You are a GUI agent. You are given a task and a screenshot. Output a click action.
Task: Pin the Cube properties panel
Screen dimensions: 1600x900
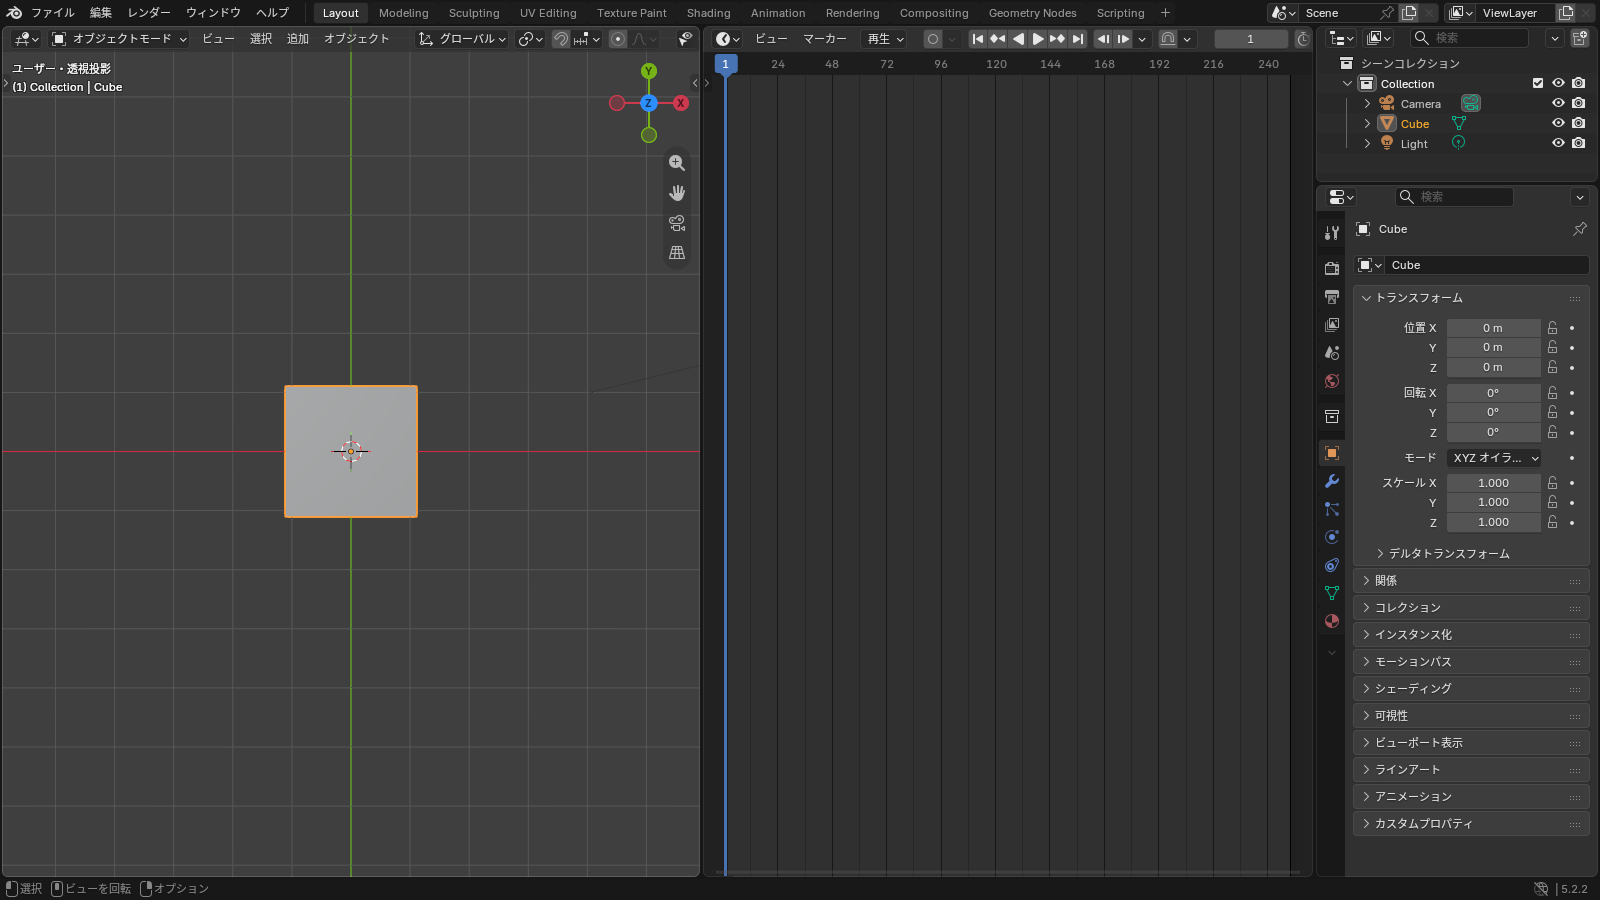(1580, 229)
